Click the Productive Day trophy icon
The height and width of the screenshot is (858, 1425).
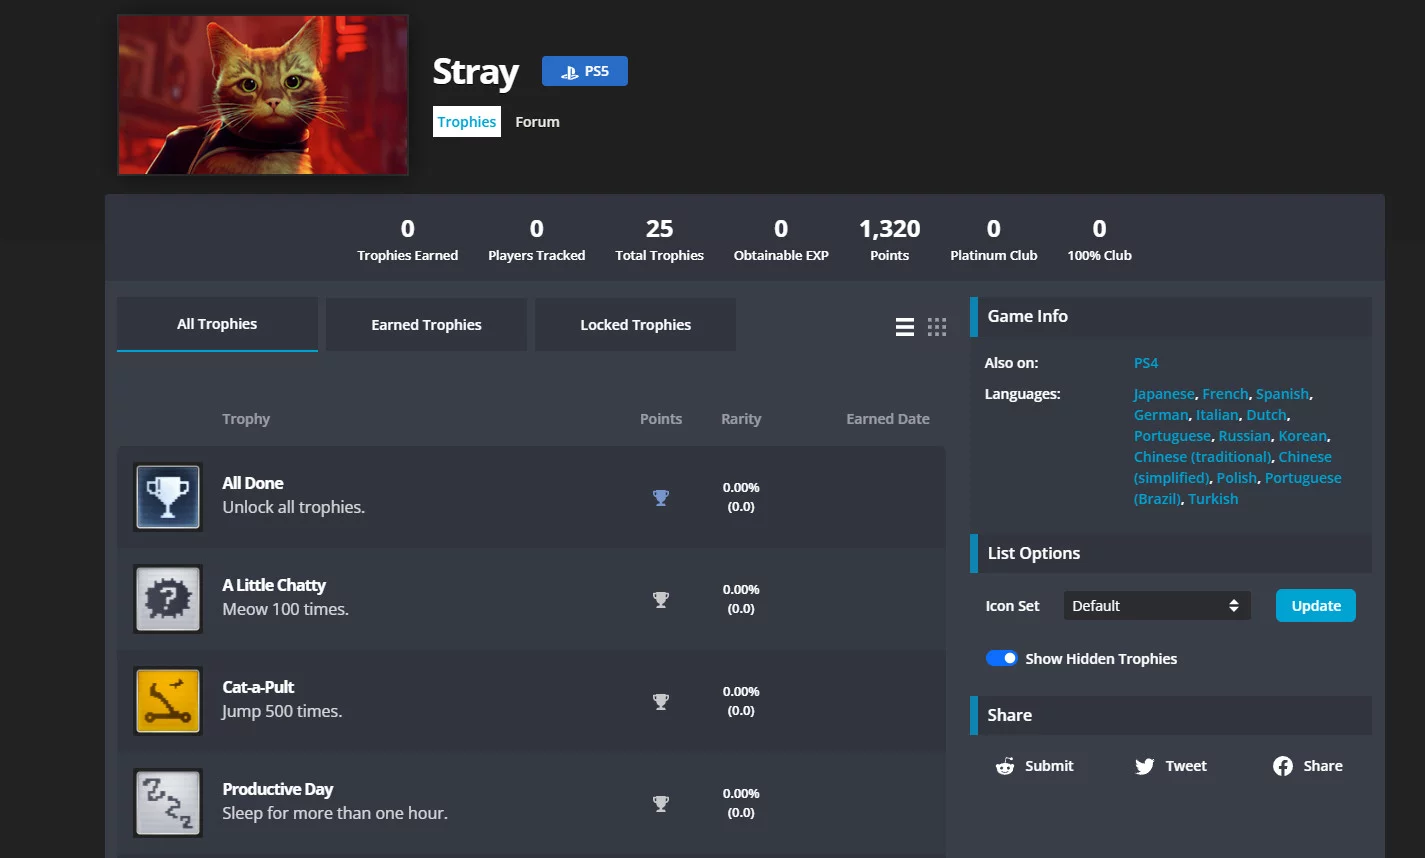tap(168, 803)
